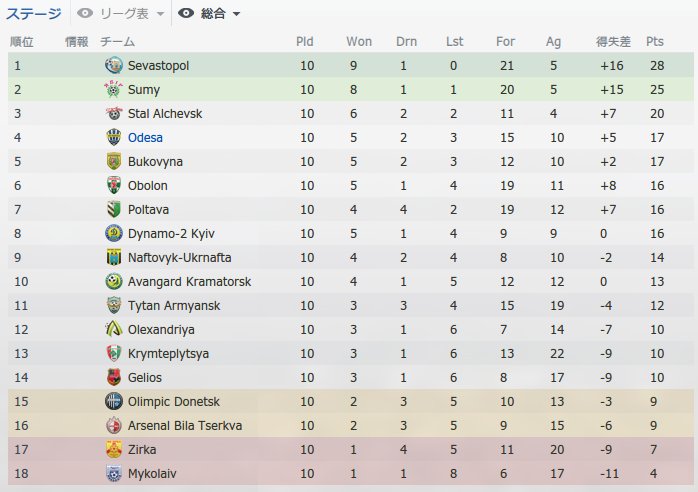Click the Mykolaiv club logo

114,473
